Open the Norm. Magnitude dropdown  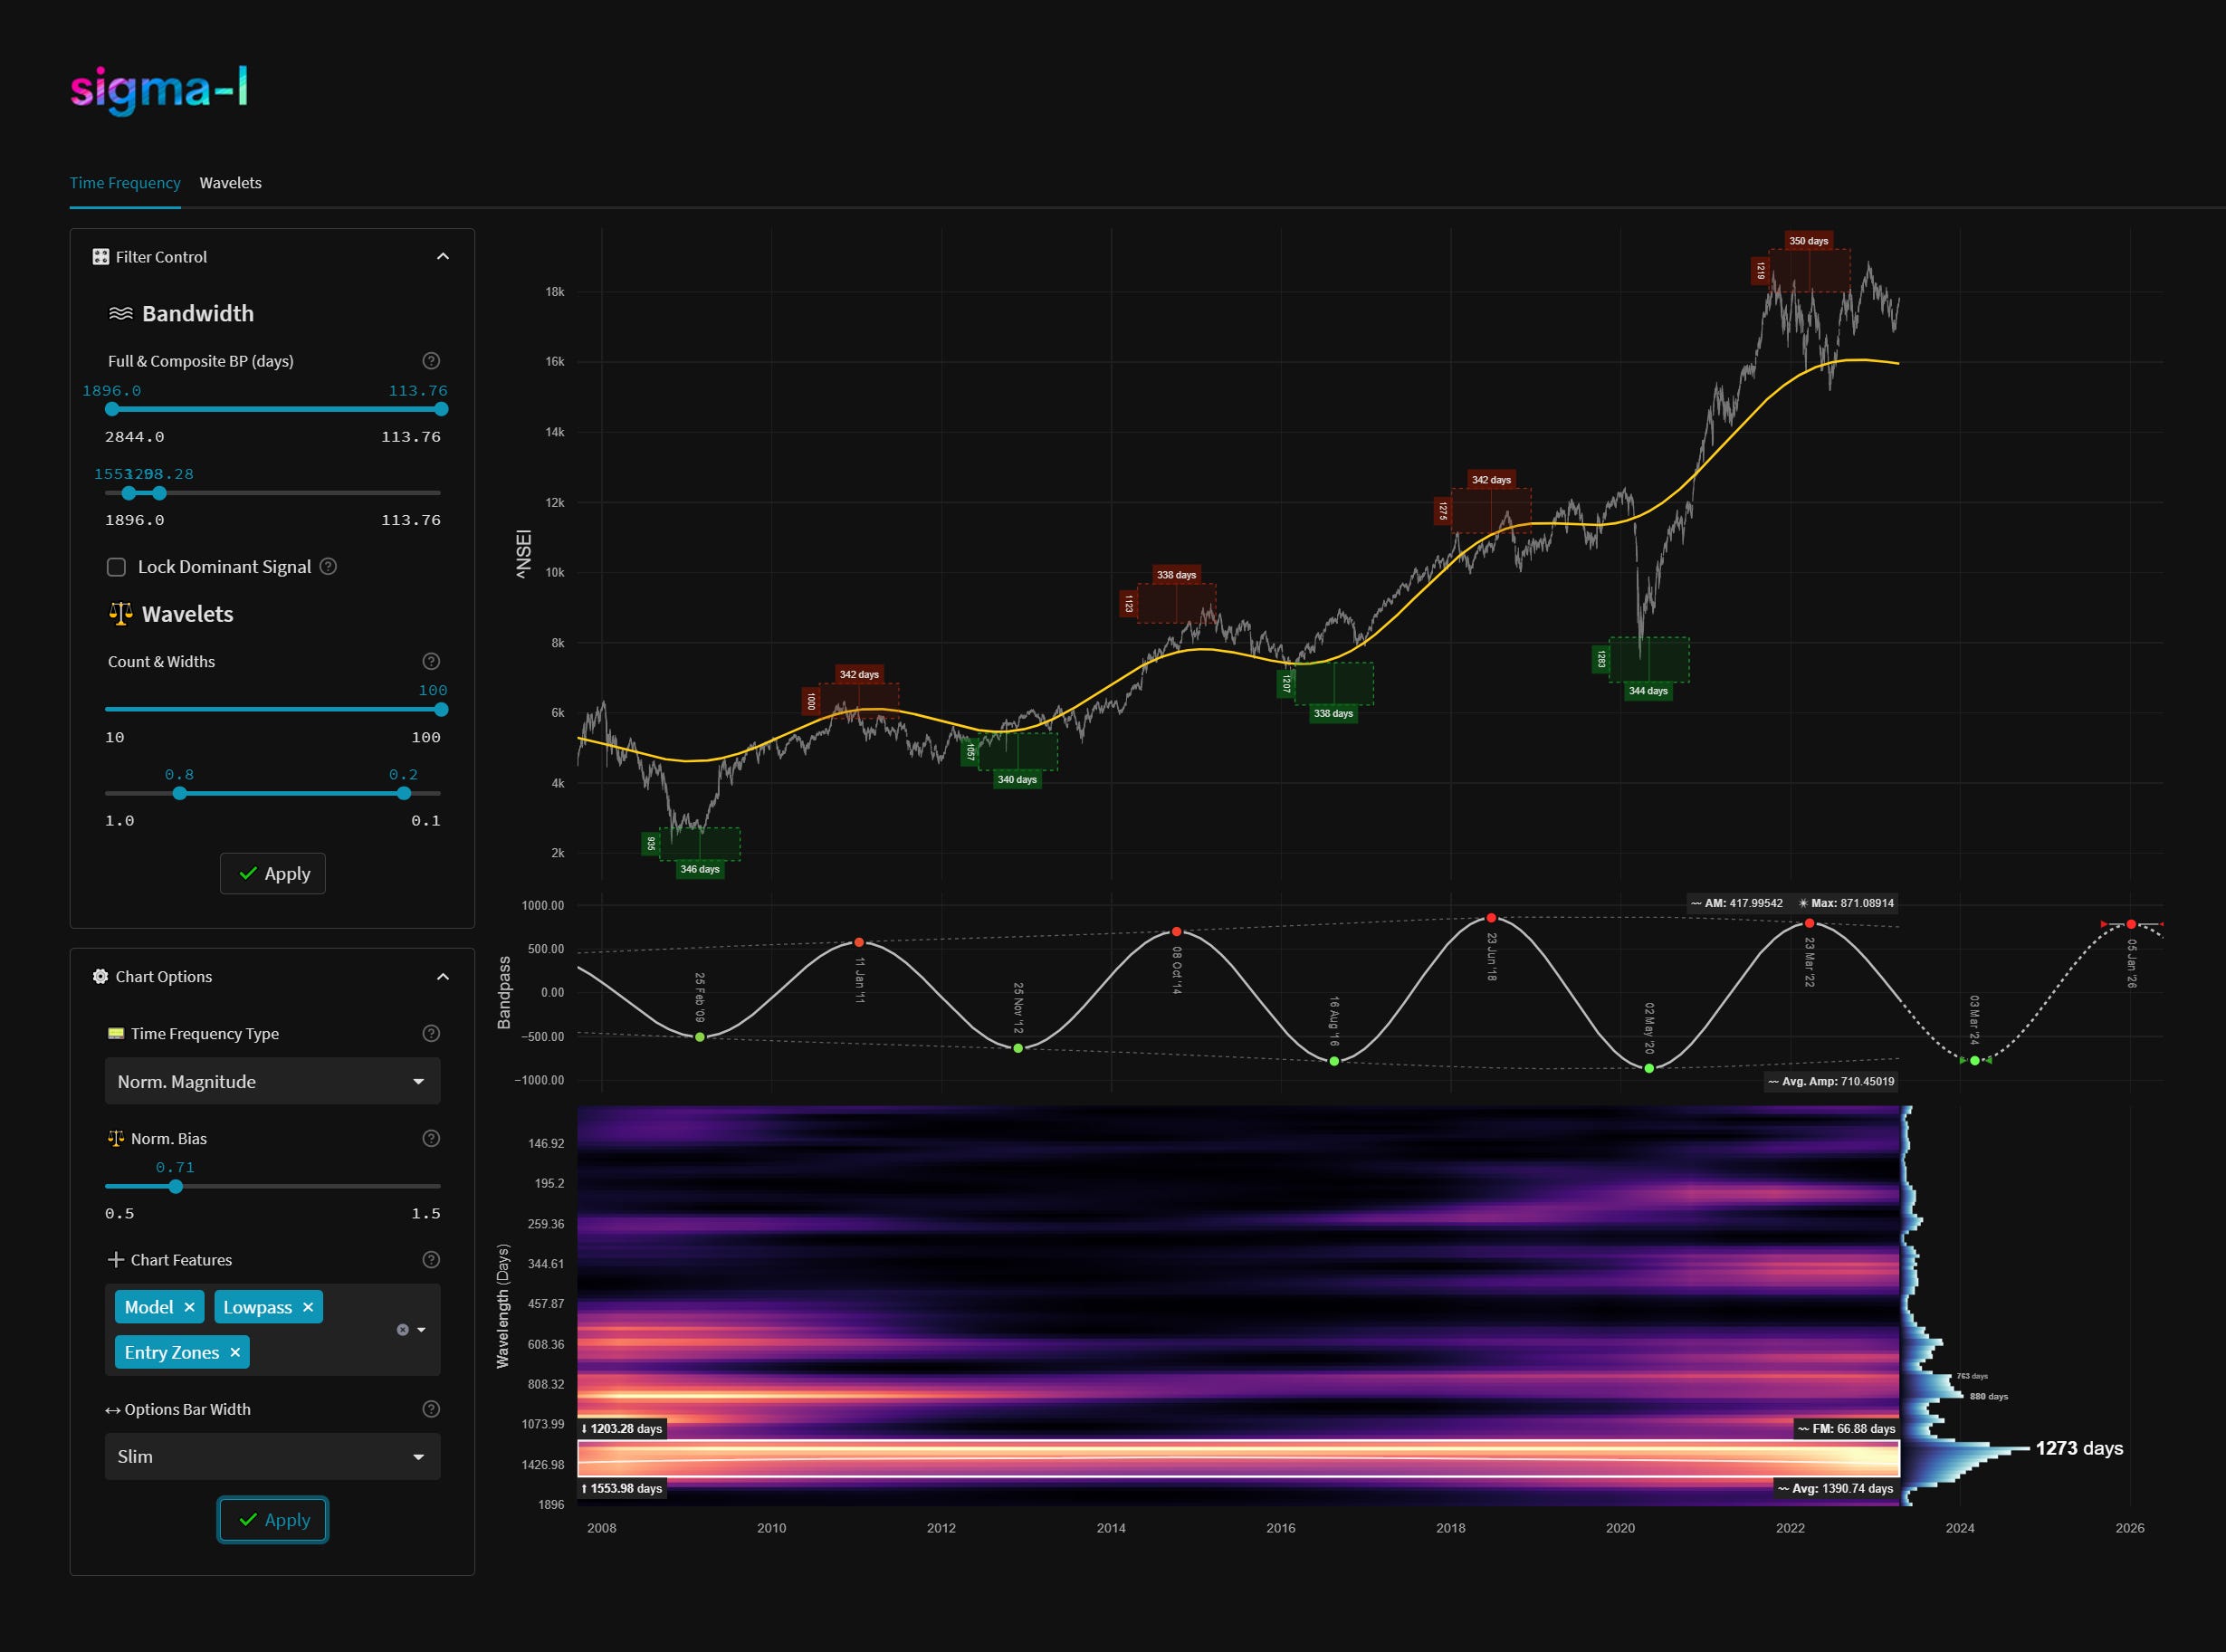(272, 1081)
